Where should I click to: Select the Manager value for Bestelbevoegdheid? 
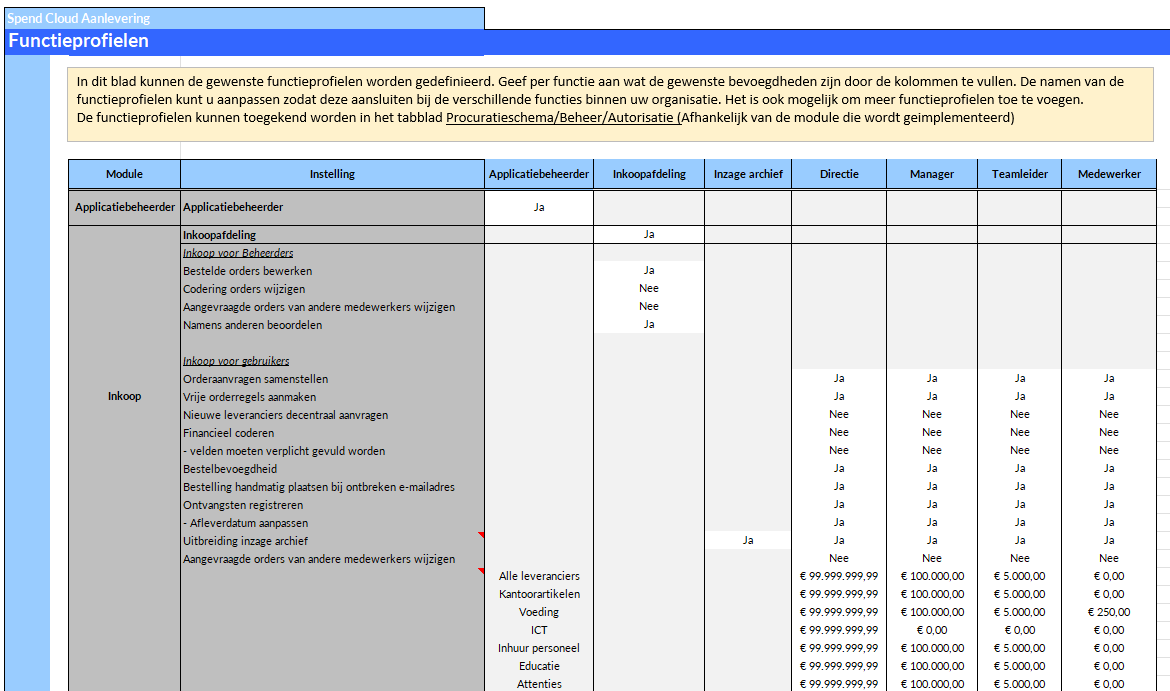(x=931, y=469)
